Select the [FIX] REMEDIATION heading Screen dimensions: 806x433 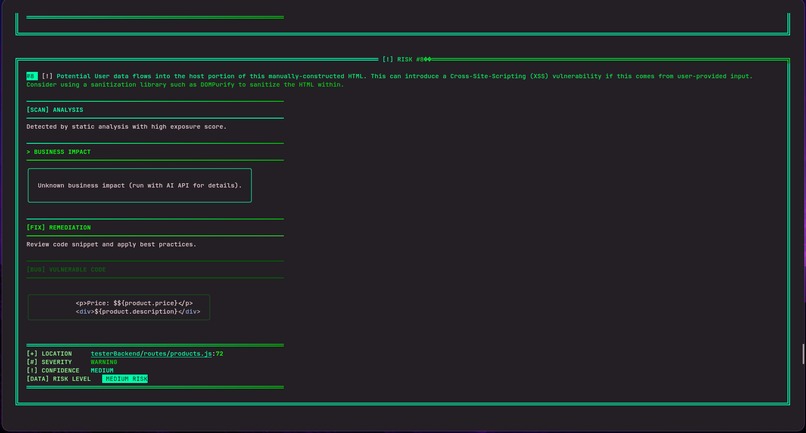(59, 227)
